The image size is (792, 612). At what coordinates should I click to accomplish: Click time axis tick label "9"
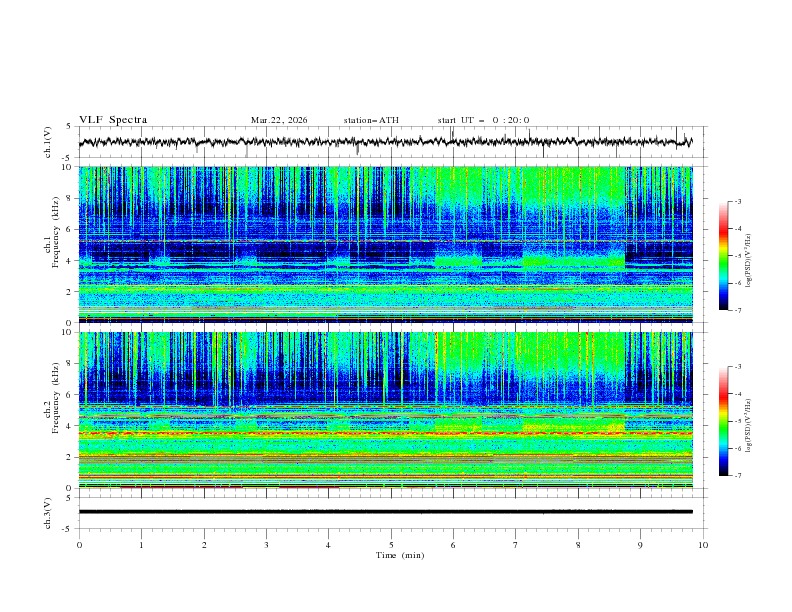(640, 545)
